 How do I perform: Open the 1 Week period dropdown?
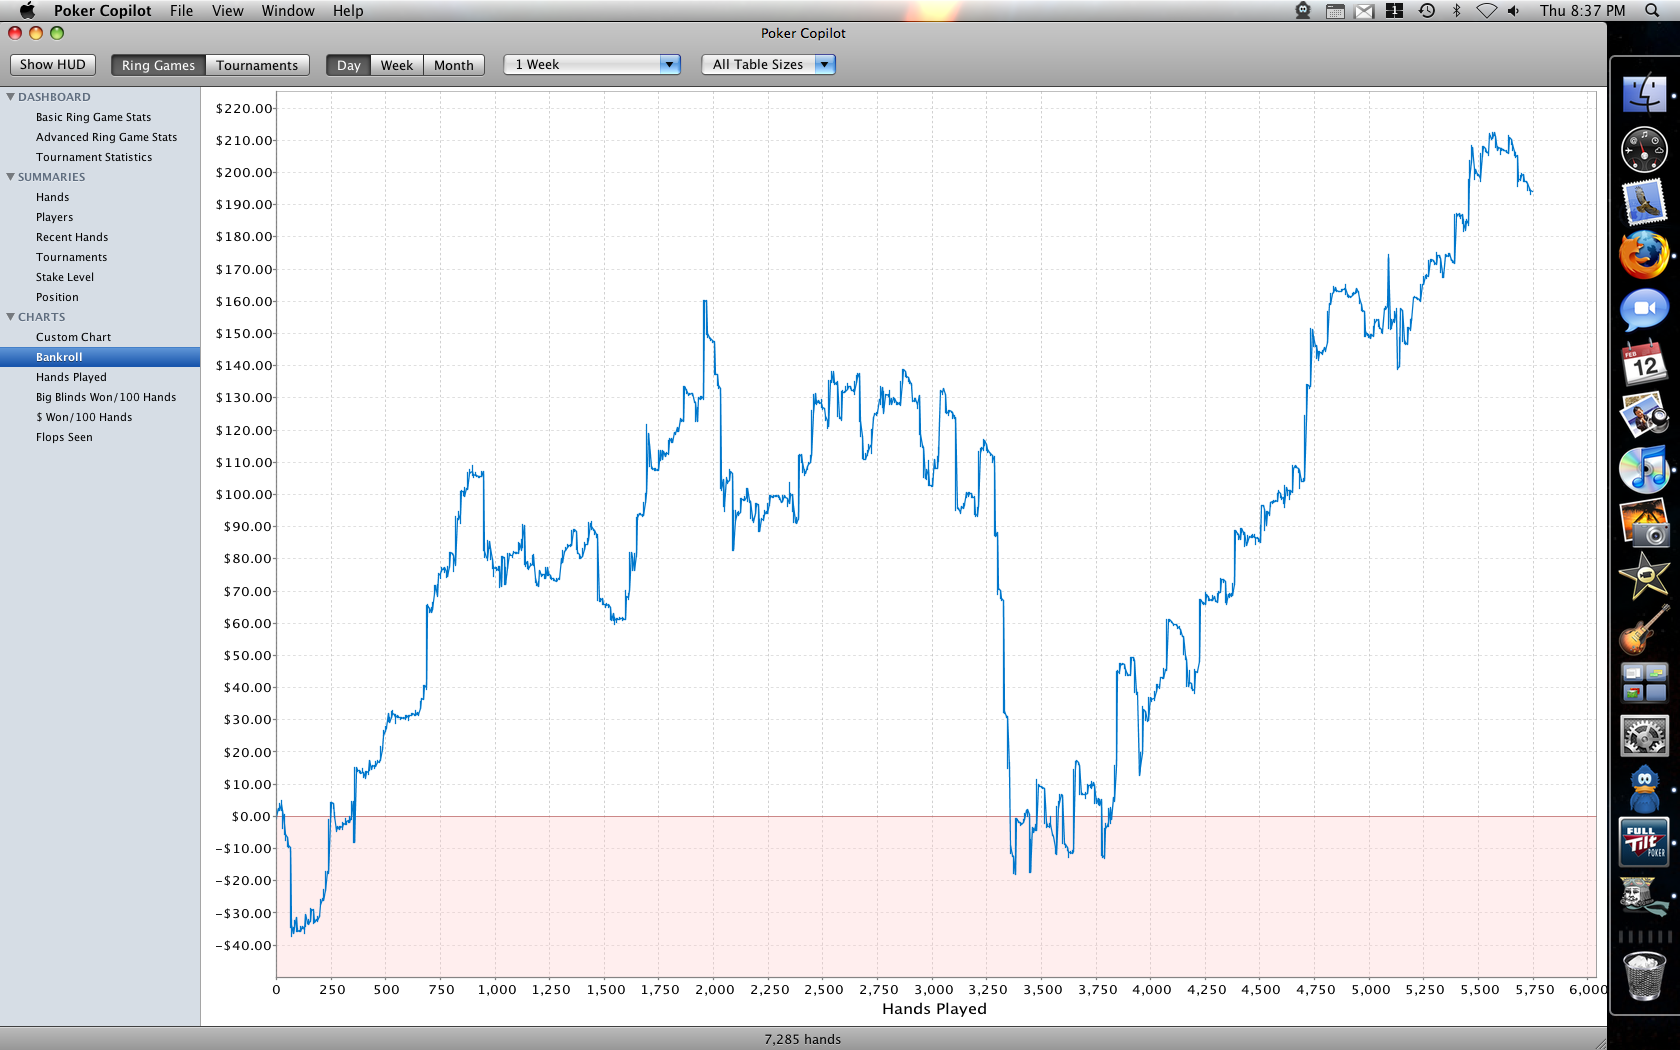tap(592, 64)
